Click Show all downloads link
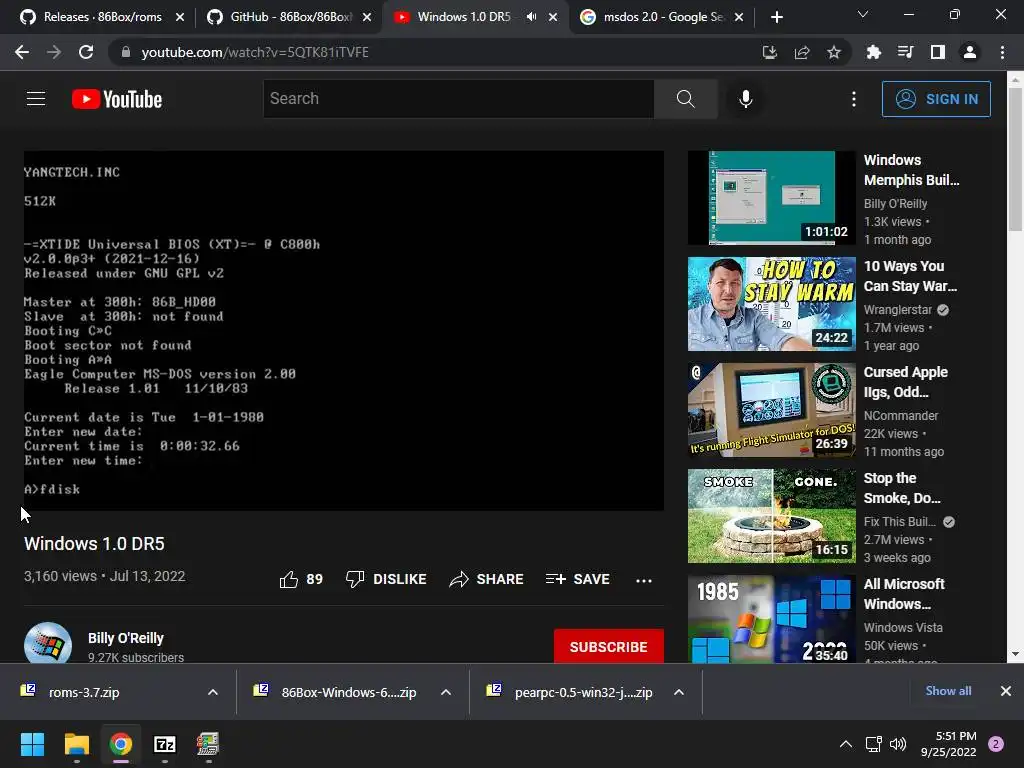This screenshot has height=768, width=1024. click(948, 691)
